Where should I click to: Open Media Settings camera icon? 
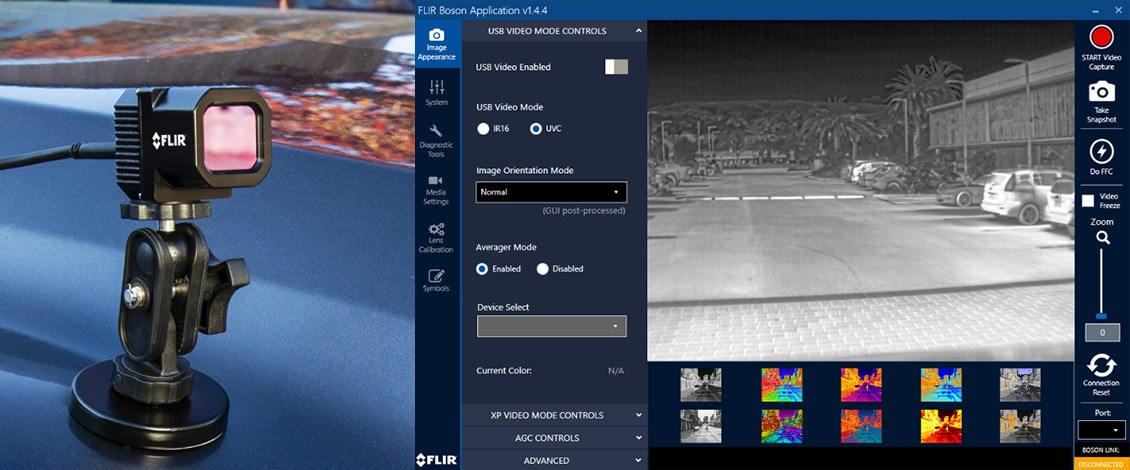(x=437, y=190)
